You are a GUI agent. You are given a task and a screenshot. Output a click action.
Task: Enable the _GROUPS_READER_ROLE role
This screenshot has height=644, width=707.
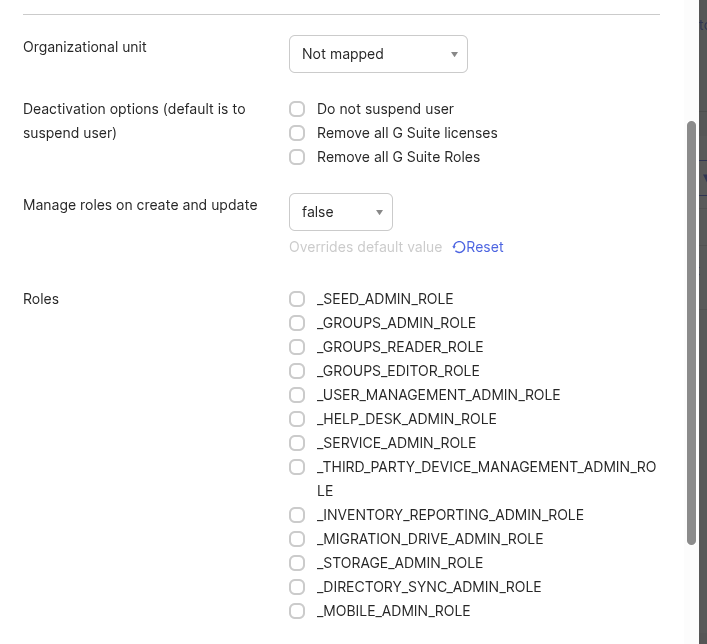[x=297, y=347]
